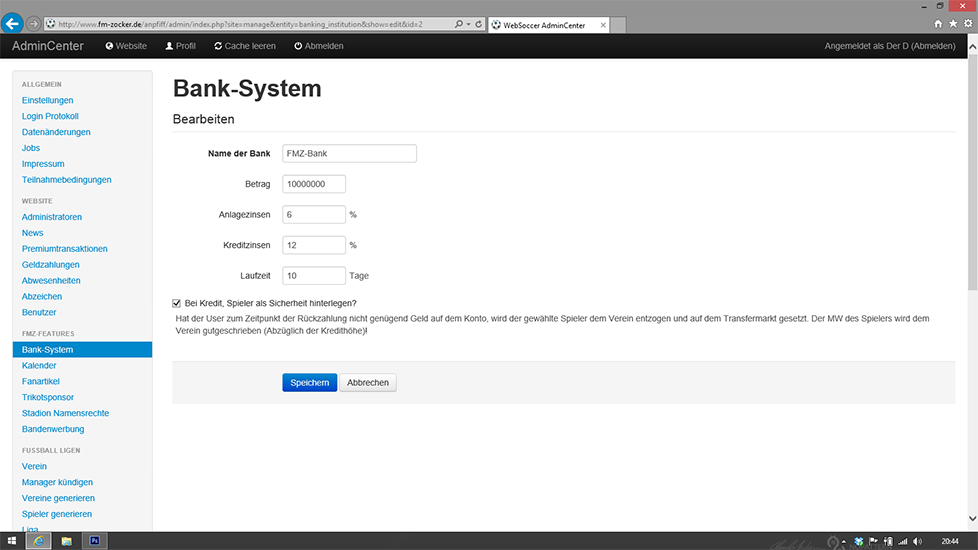The image size is (978, 550).
Task: Open Photoshop from the taskbar
Action: coord(95,541)
